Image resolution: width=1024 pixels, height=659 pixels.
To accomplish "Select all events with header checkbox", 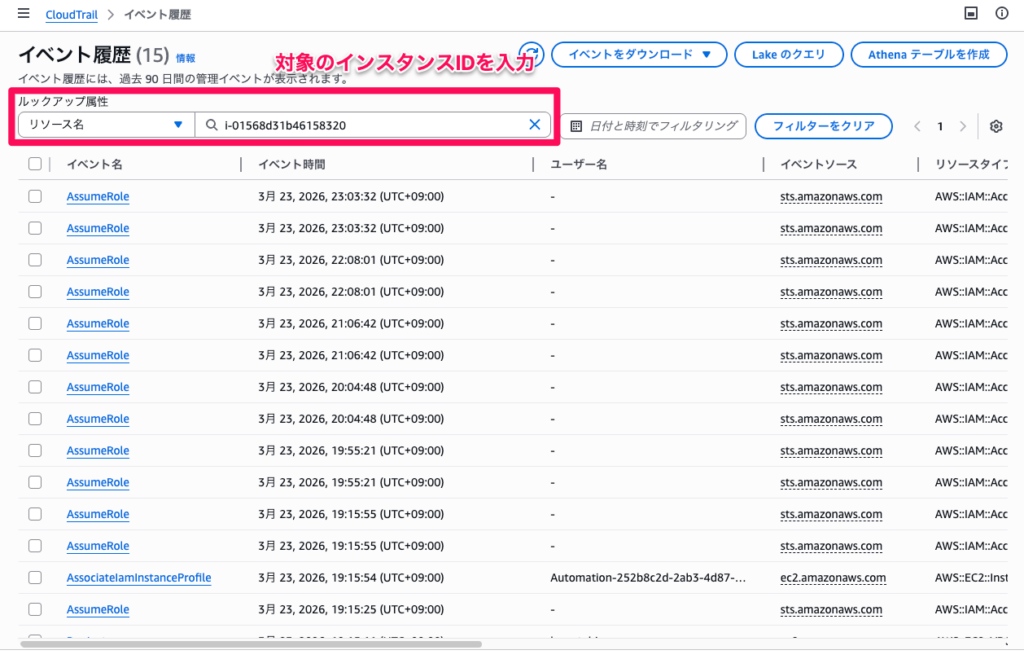I will (x=35, y=164).
